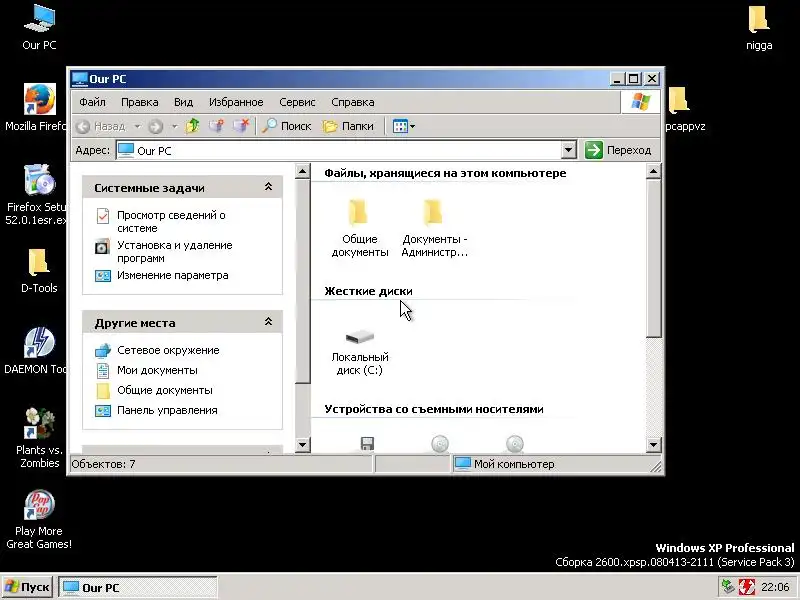Open the Справка menu
The width and height of the screenshot is (800, 600).
[x=353, y=102]
